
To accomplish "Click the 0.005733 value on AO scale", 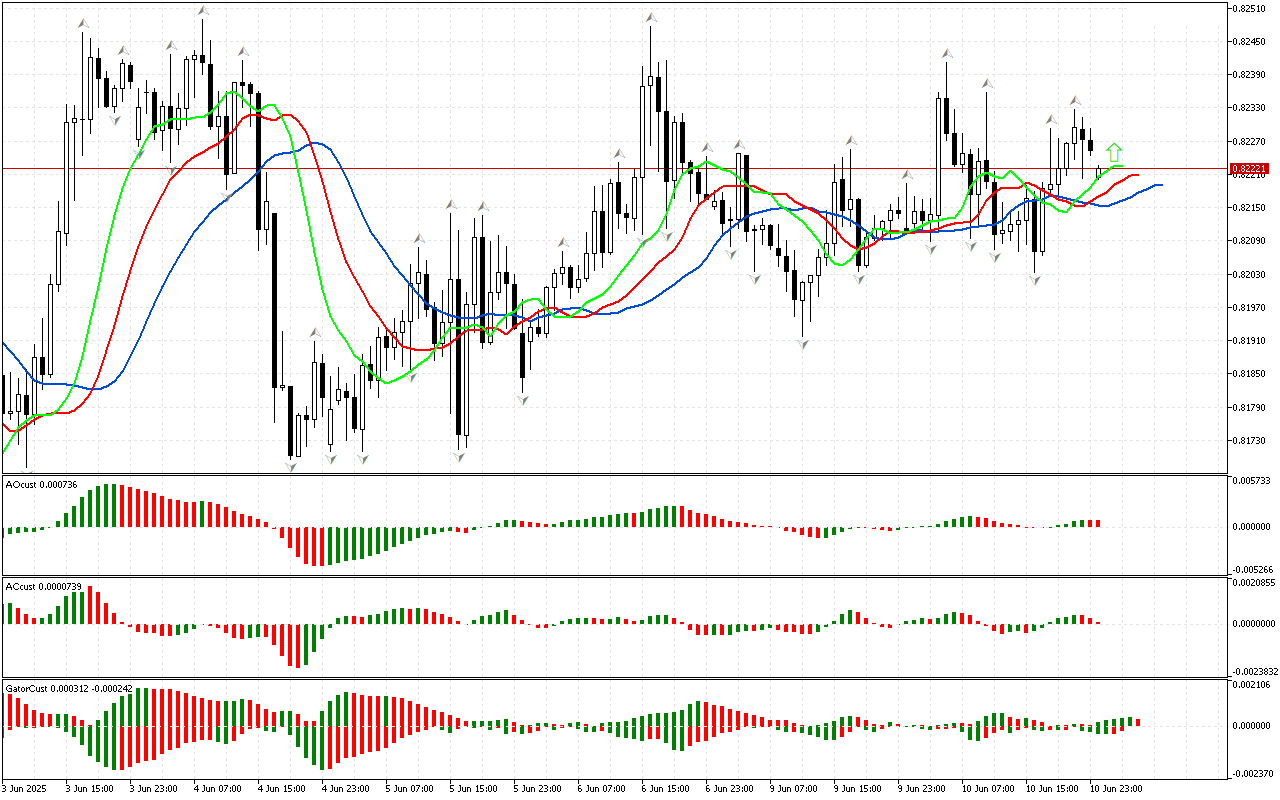I will tap(1253, 481).
